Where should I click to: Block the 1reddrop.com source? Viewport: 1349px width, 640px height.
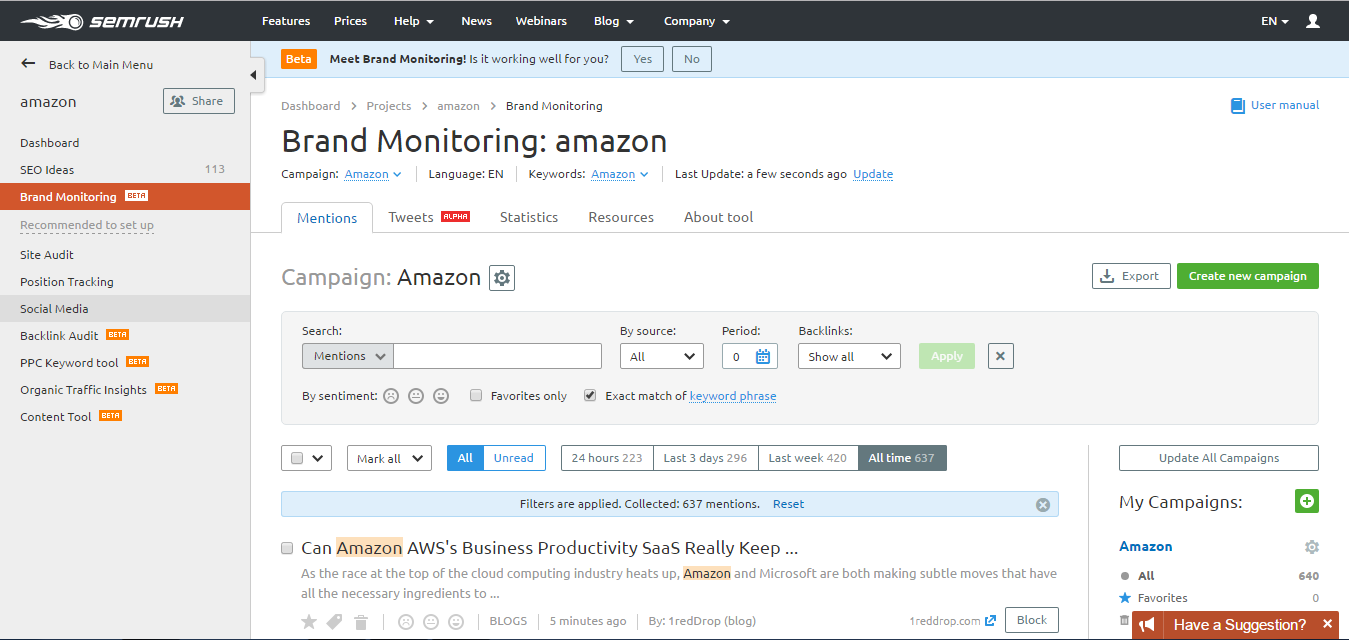pos(1032,620)
